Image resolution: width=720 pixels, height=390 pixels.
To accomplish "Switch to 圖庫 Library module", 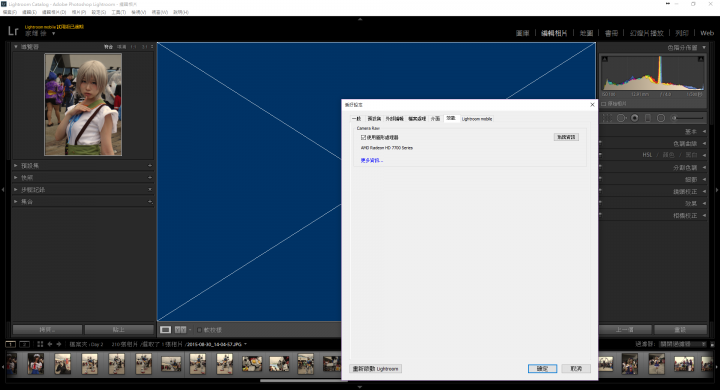I will pos(523,33).
